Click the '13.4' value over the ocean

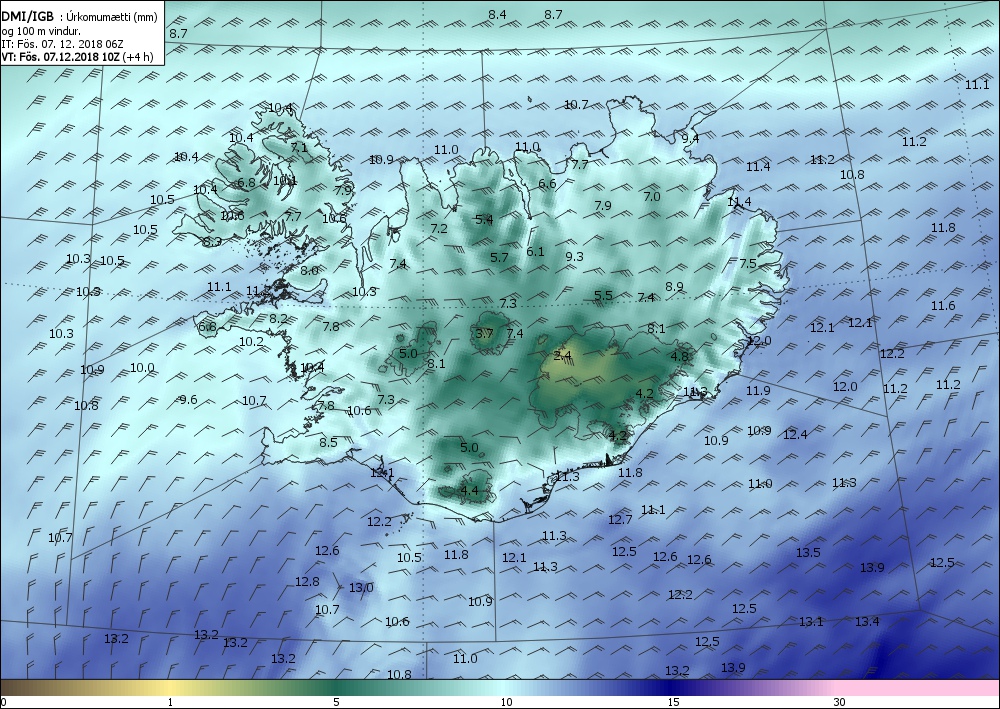(x=867, y=621)
